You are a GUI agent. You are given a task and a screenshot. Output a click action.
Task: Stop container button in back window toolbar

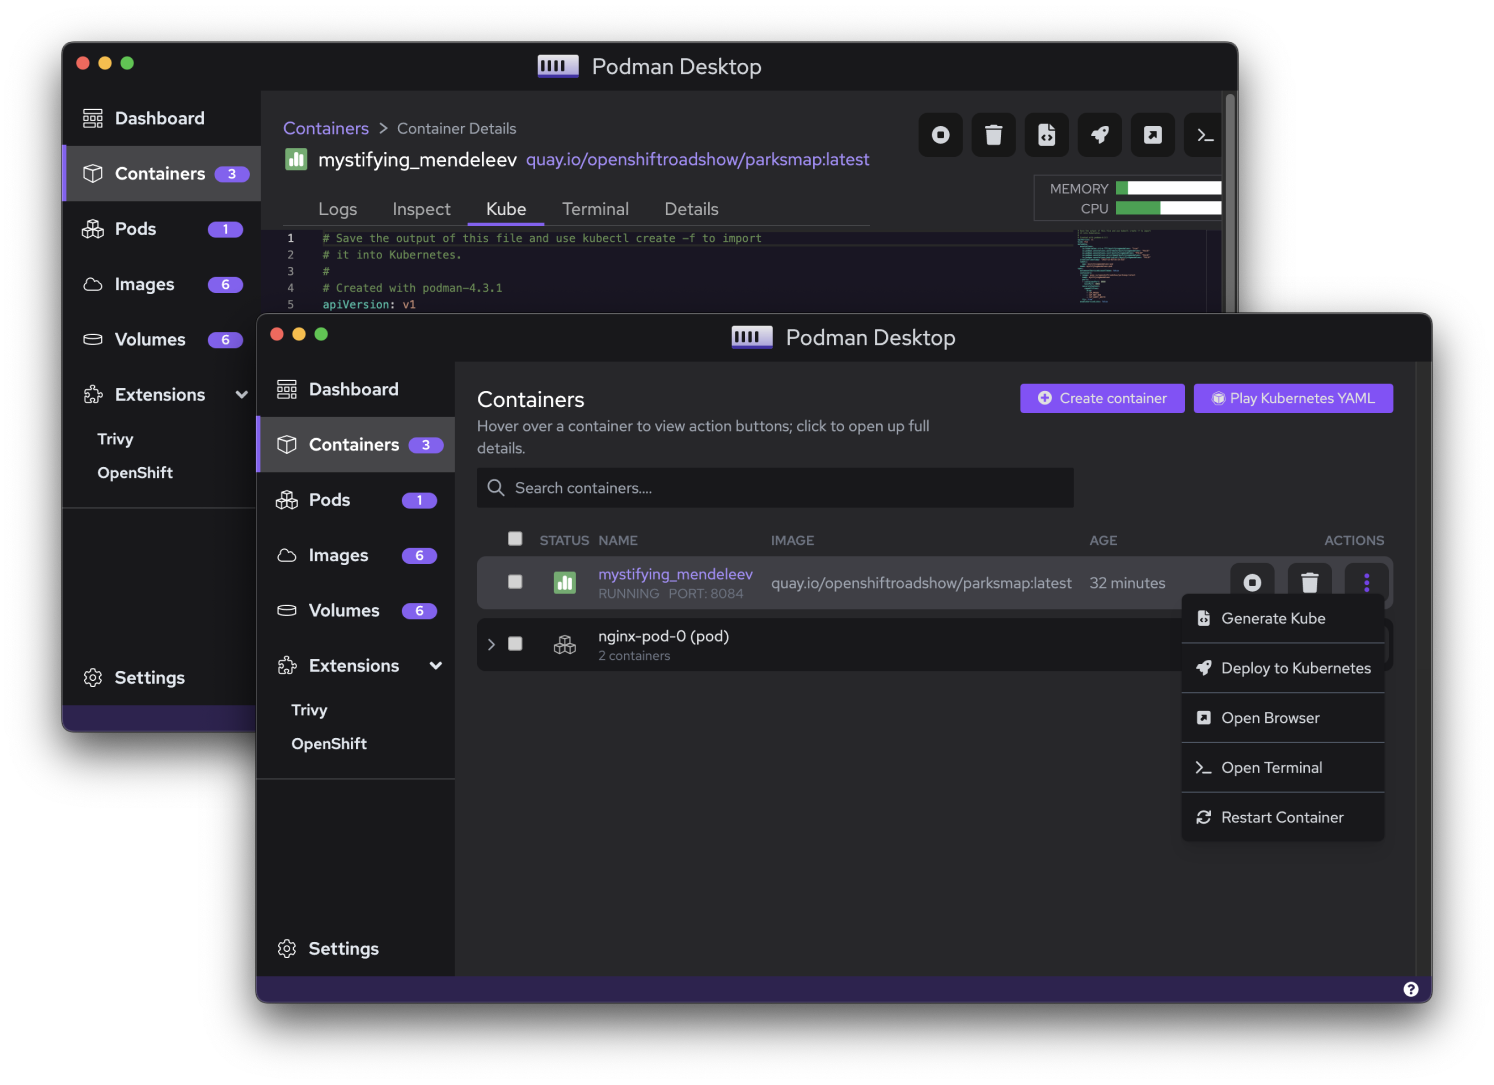click(x=940, y=135)
